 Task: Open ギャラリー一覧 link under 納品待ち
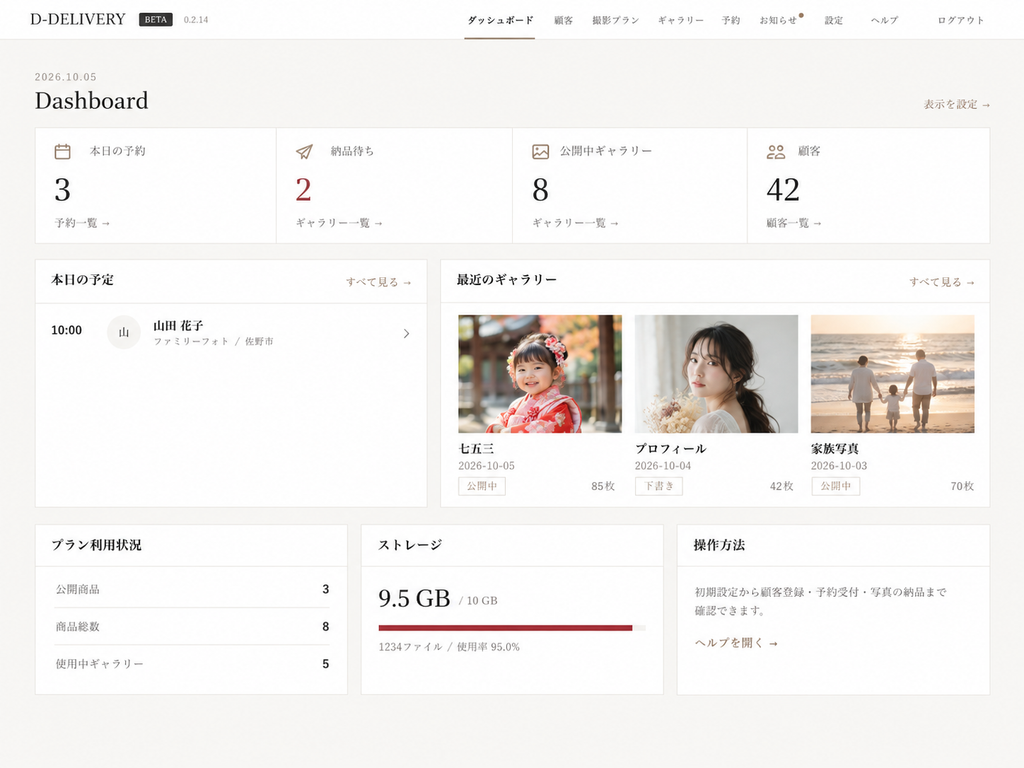click(x=339, y=223)
